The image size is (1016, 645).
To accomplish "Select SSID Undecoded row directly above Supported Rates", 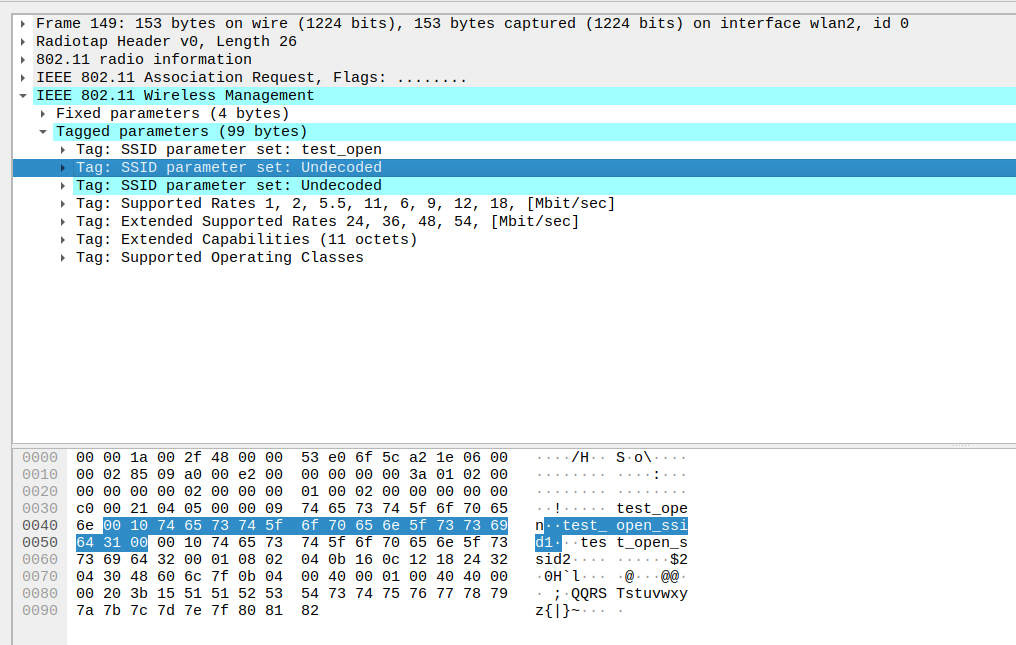I will 228,185.
